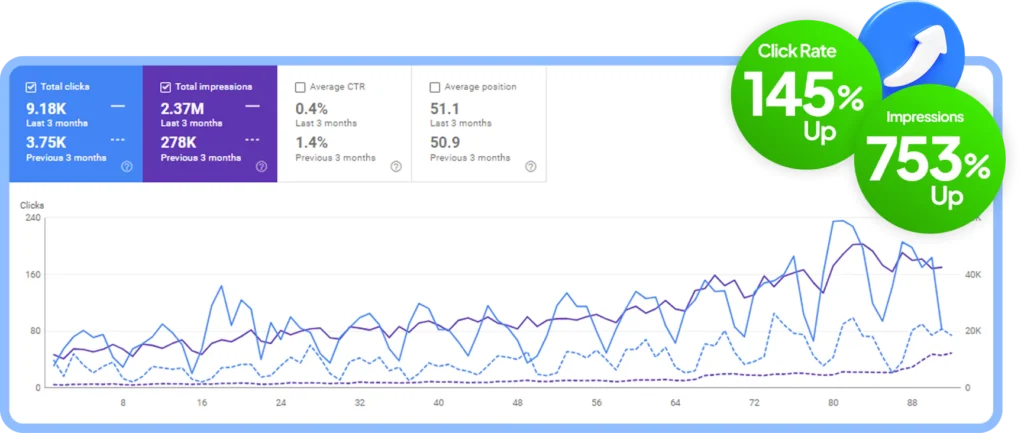The image size is (1024, 433).
Task: Click the 160 label on Clicks axis
Action: tap(31, 275)
